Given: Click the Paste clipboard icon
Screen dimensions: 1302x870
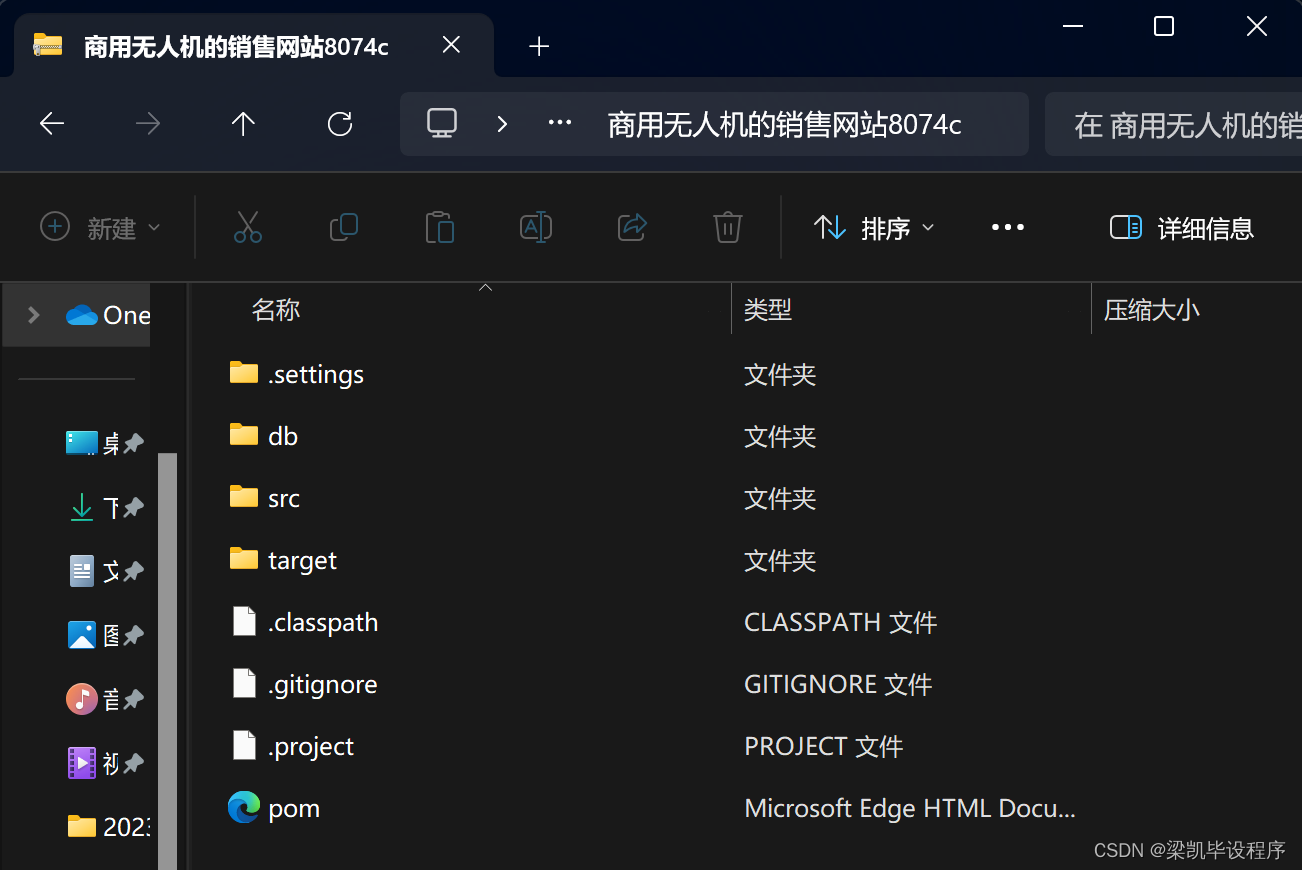Looking at the screenshot, I should tap(440, 227).
